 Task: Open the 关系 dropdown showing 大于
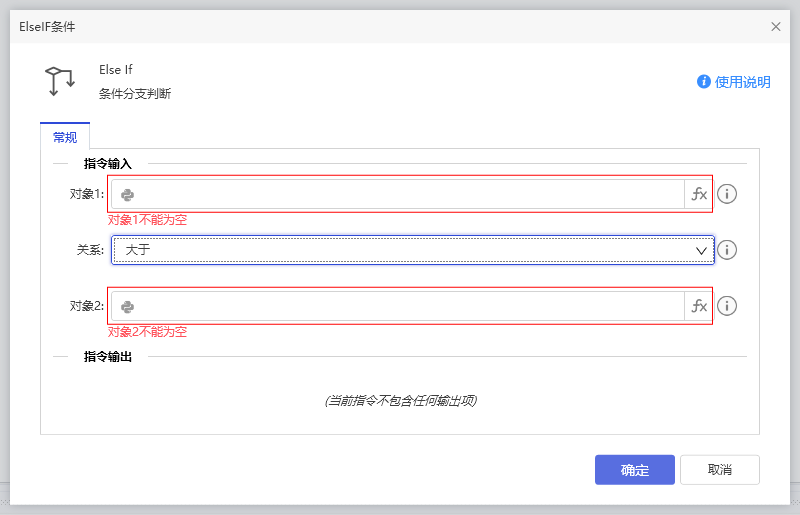400,250
